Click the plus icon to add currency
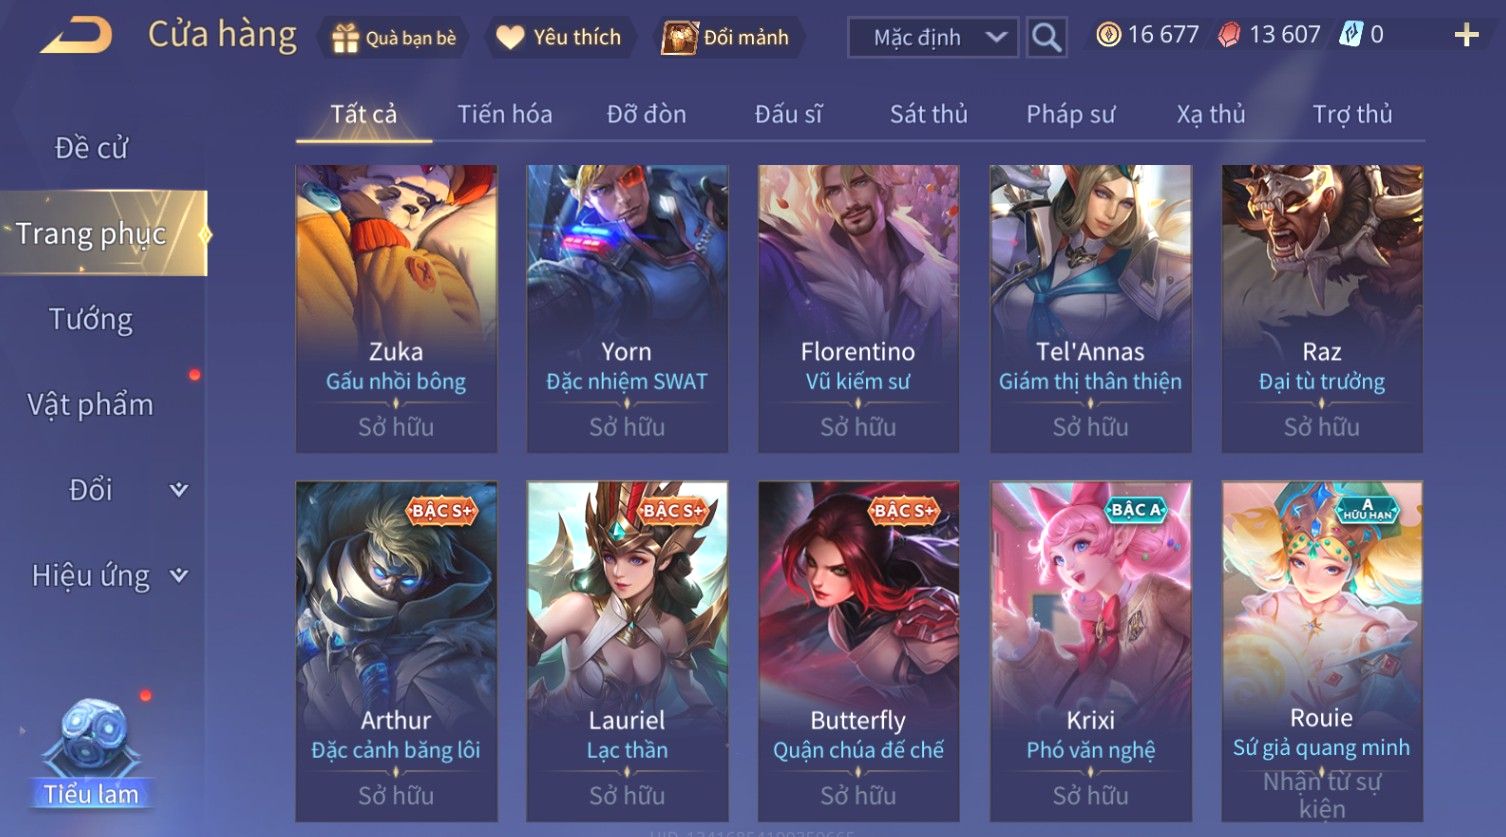 (1466, 36)
